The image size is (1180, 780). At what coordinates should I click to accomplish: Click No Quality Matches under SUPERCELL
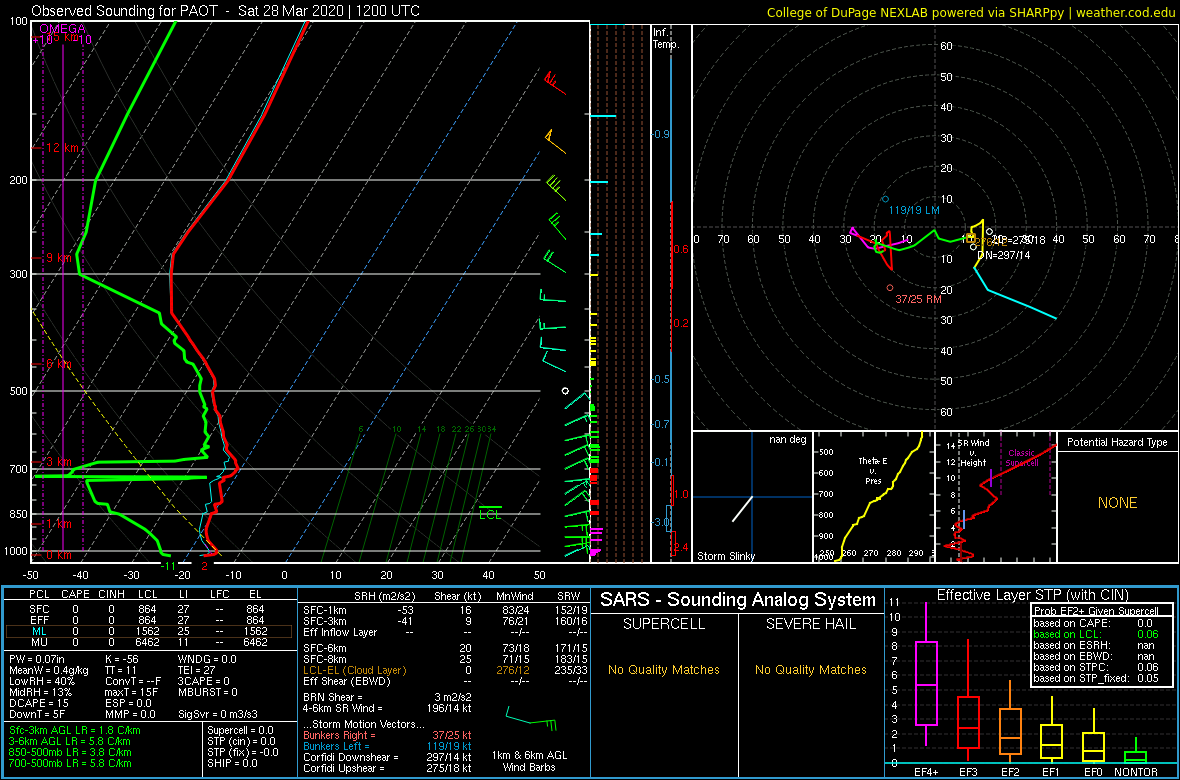click(663, 669)
